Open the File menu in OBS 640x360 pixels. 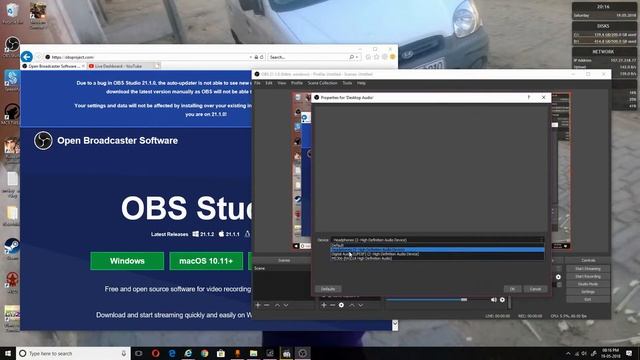pyautogui.click(x=257, y=83)
